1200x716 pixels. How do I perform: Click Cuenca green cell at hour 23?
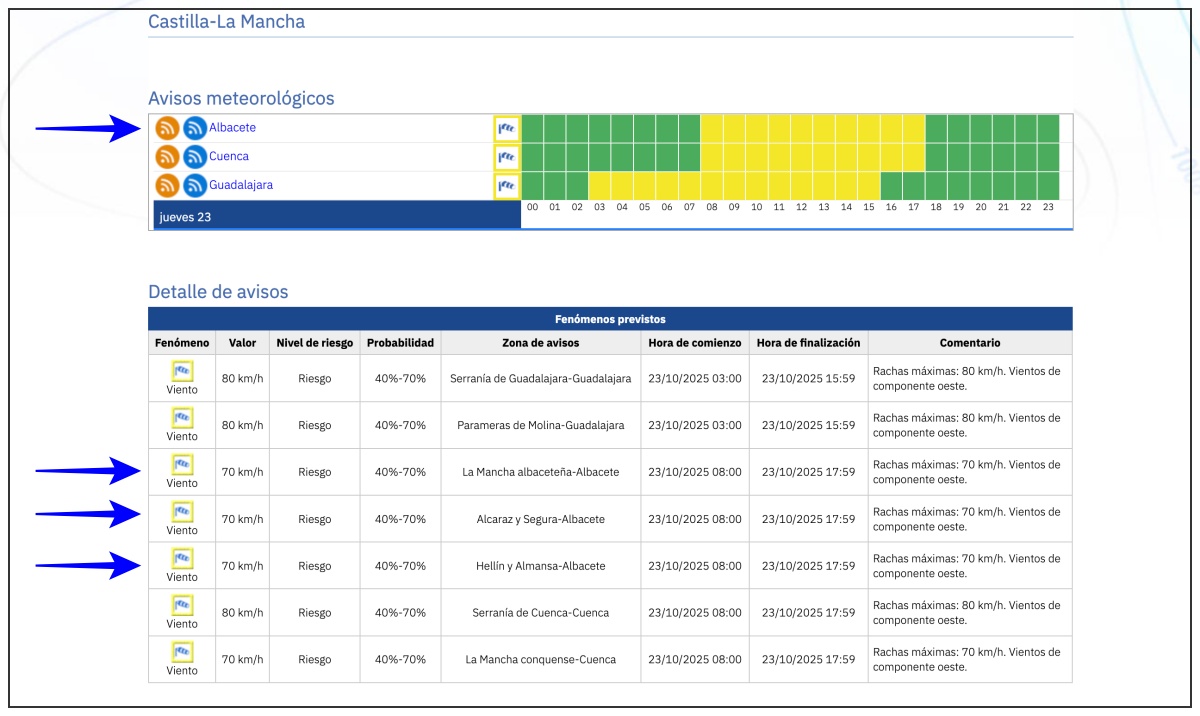click(1048, 157)
